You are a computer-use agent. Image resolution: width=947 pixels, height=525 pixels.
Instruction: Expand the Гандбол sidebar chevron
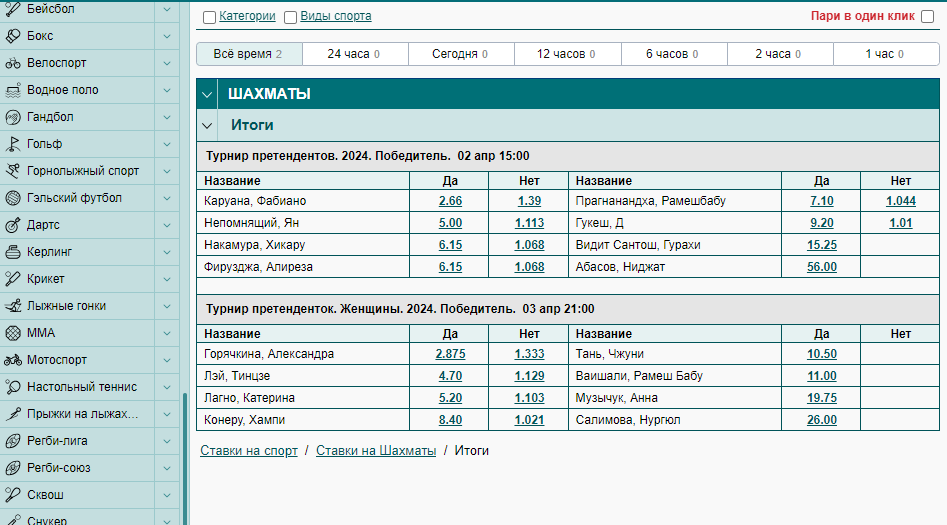(x=167, y=117)
